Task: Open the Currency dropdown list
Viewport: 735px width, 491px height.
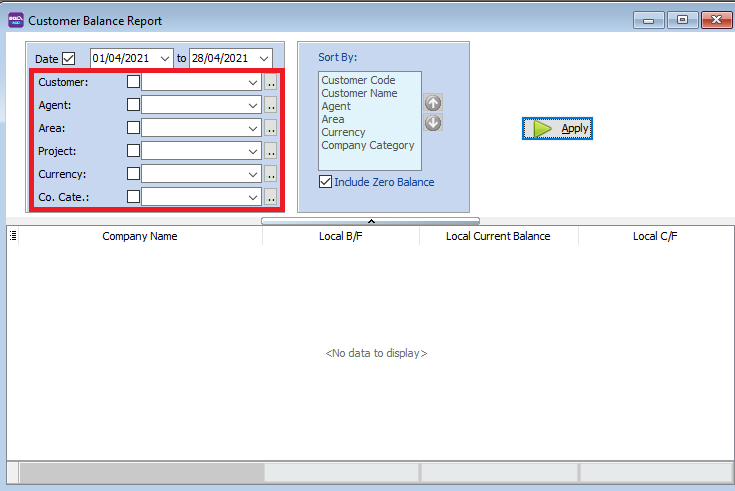Action: pyautogui.click(x=254, y=174)
